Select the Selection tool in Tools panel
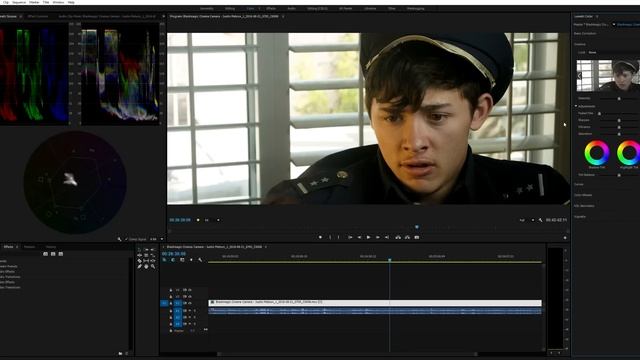The height and width of the screenshot is (360, 640). click(139, 249)
